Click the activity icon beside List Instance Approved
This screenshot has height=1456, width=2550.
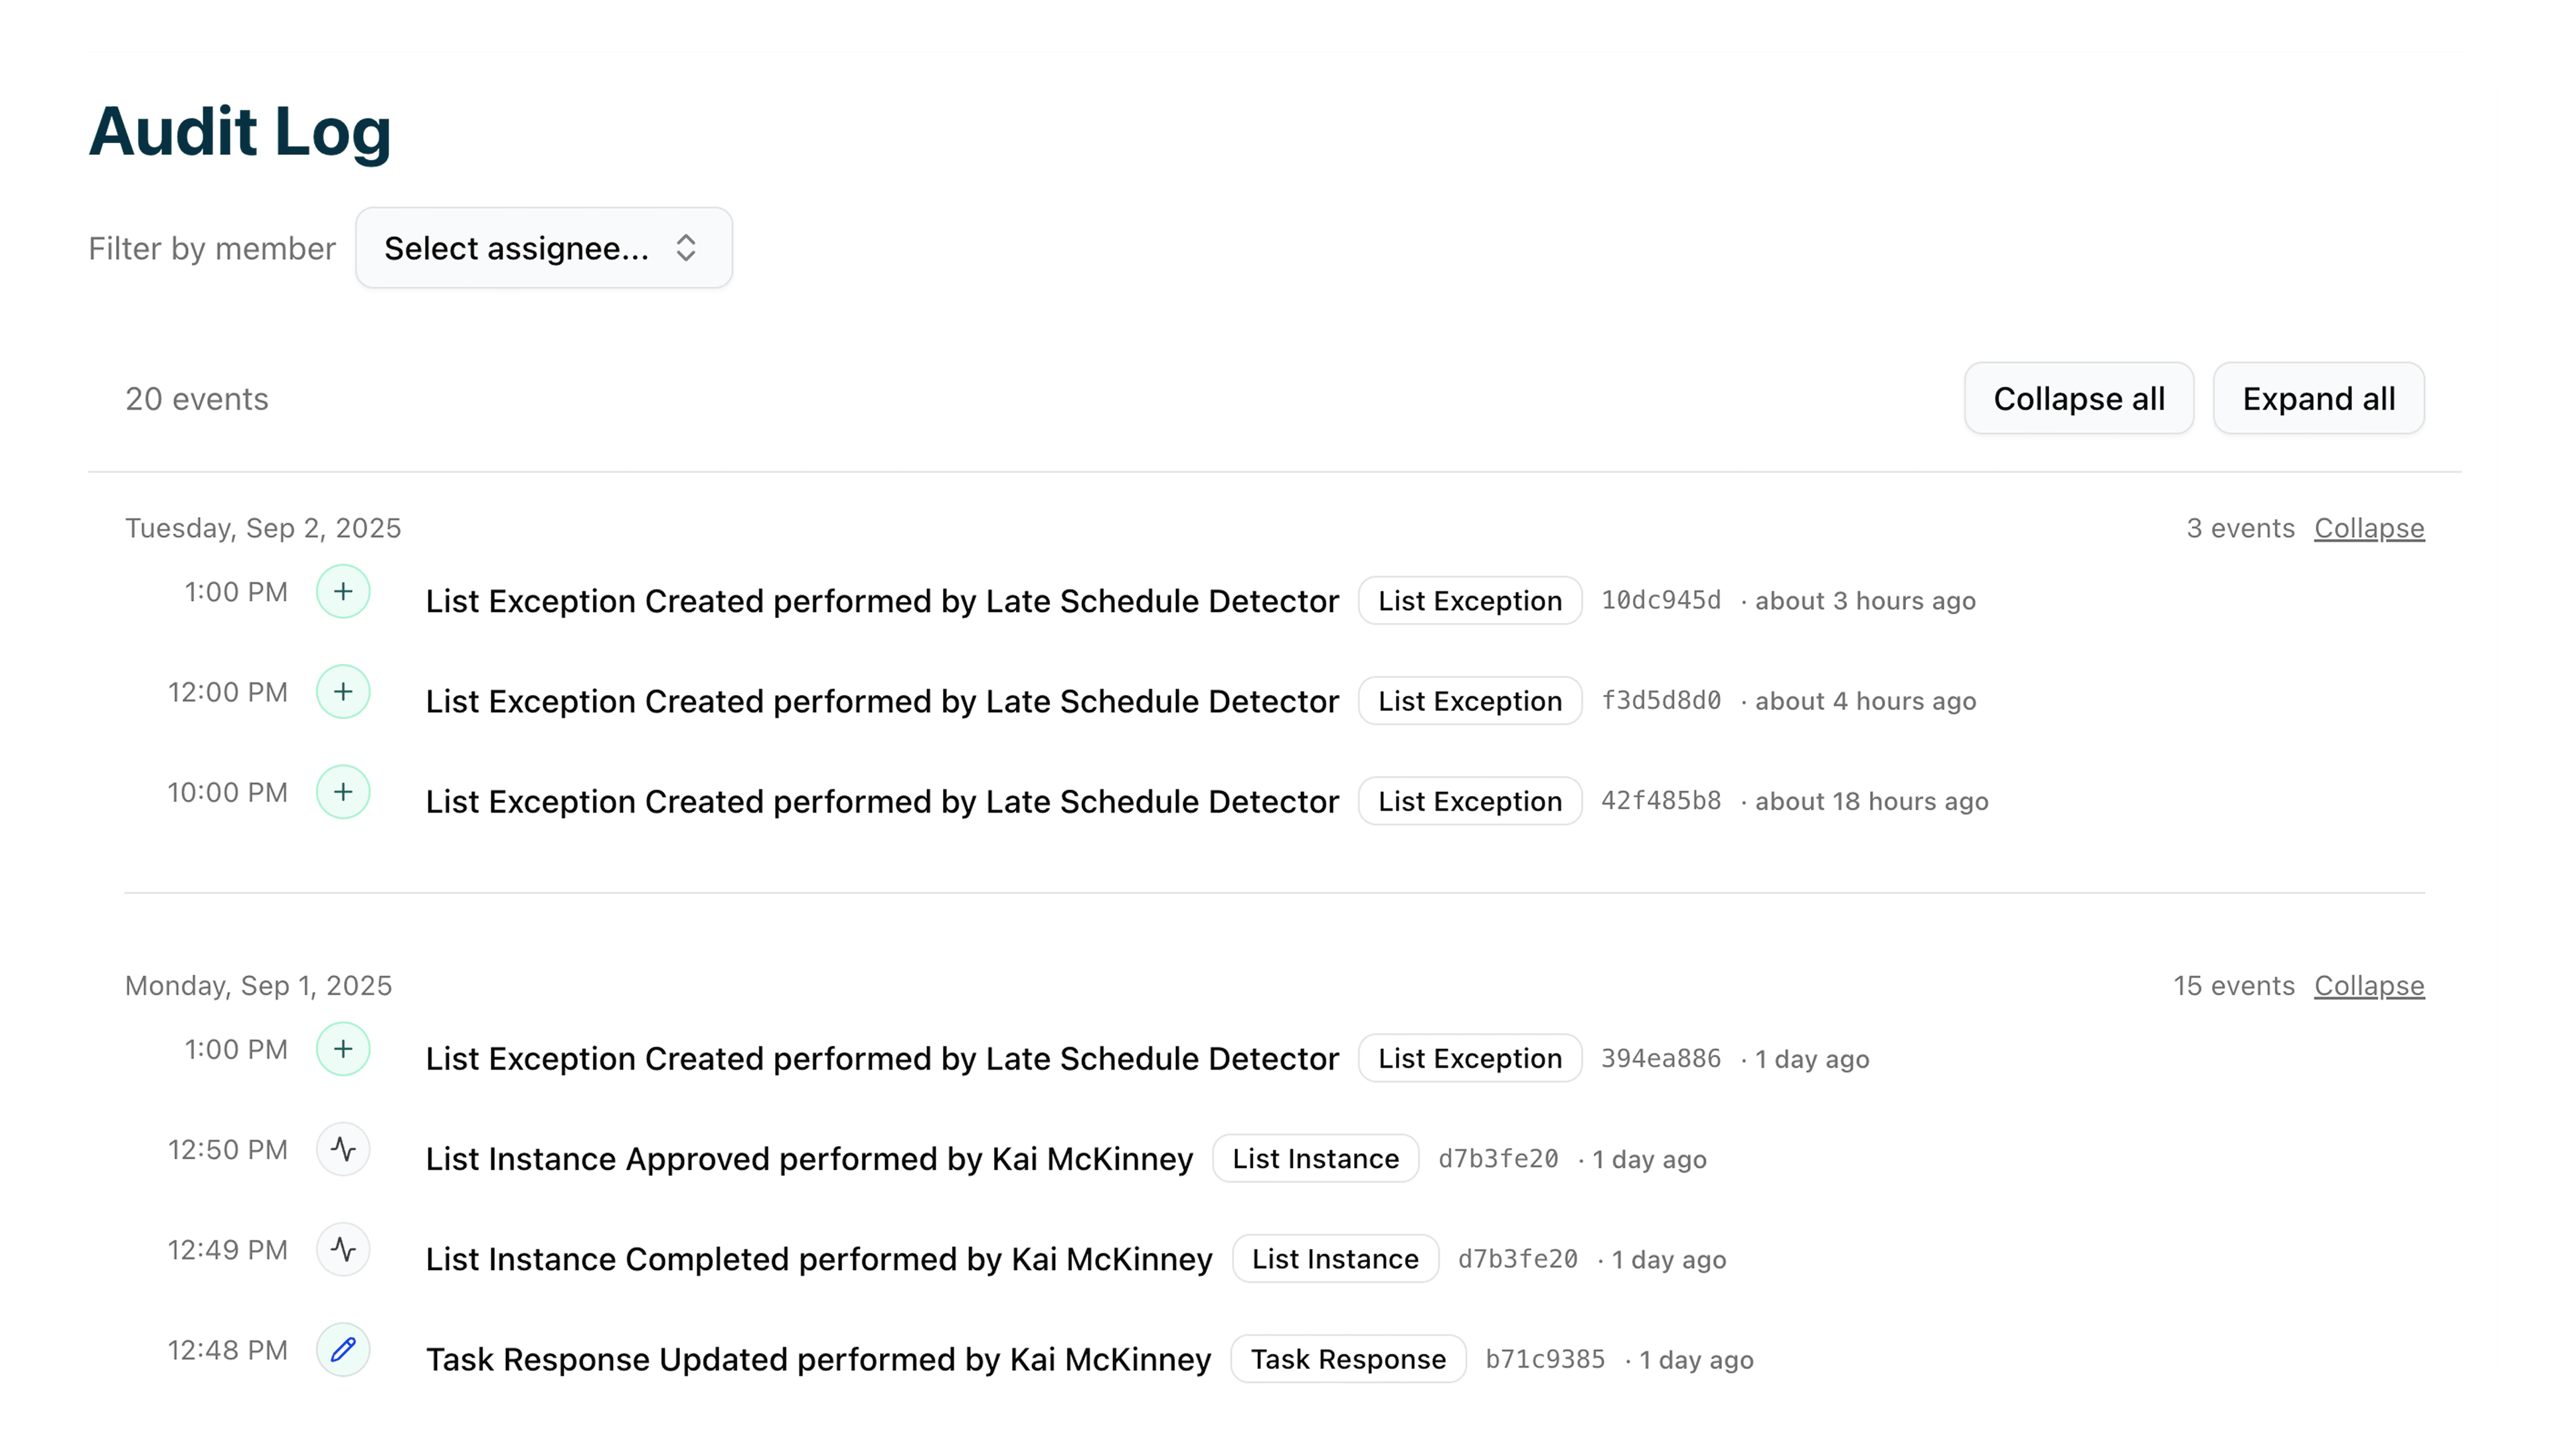coord(344,1149)
